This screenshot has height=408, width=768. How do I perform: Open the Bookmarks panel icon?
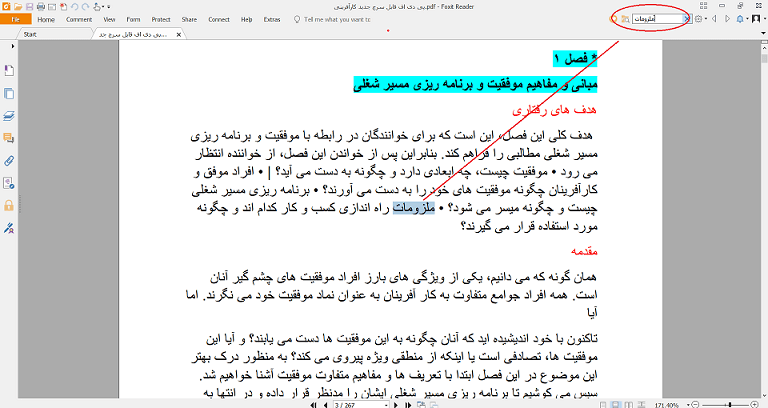pyautogui.click(x=9, y=71)
